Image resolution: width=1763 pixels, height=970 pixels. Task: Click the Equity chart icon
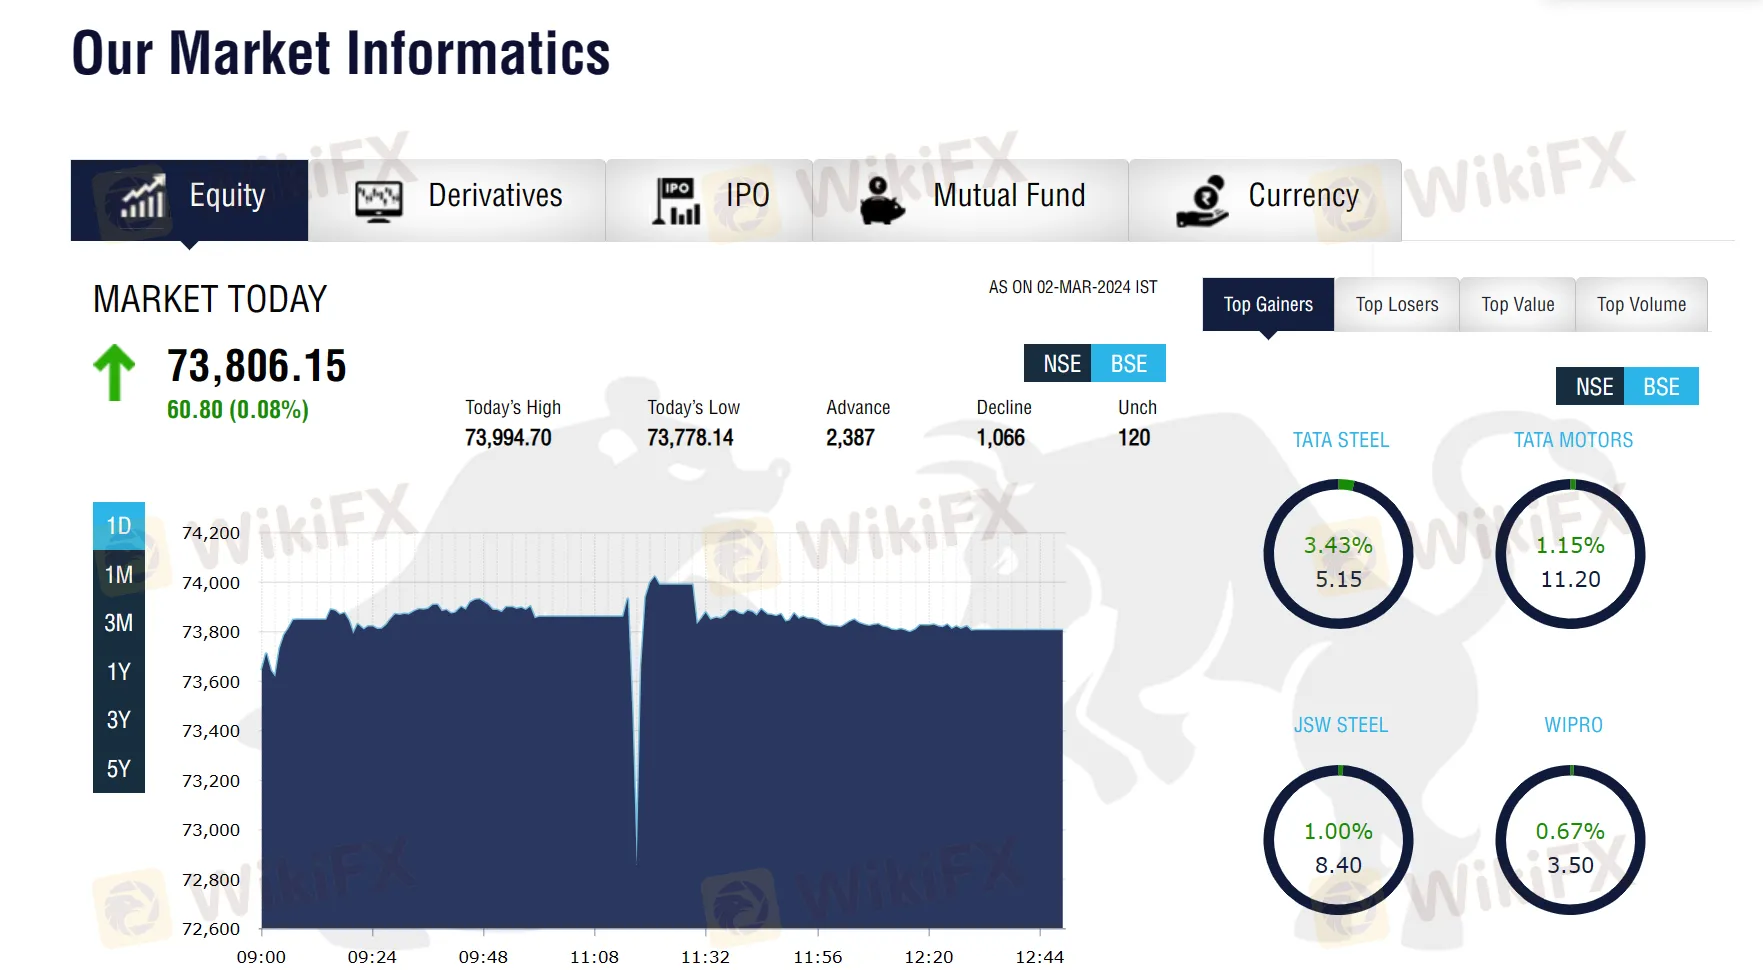143,196
